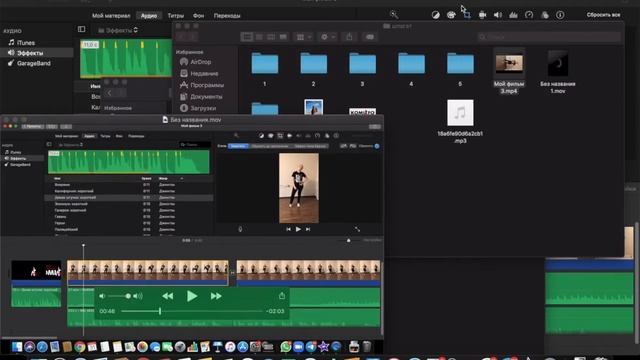Open the color balance adjustment icon
The width and height of the screenshot is (640, 360).
tap(436, 15)
